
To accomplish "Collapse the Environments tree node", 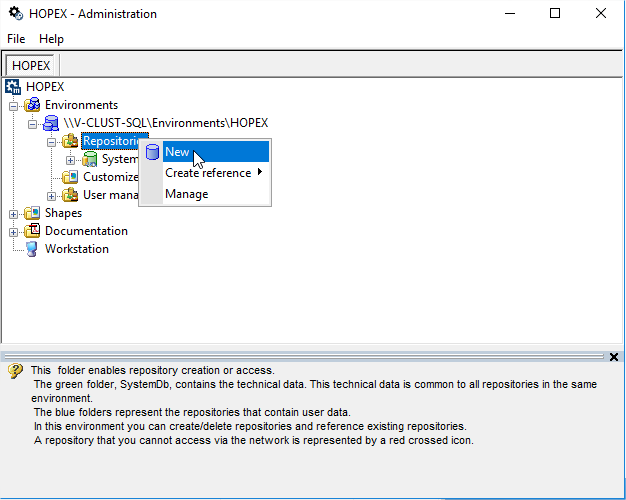I will (14, 105).
